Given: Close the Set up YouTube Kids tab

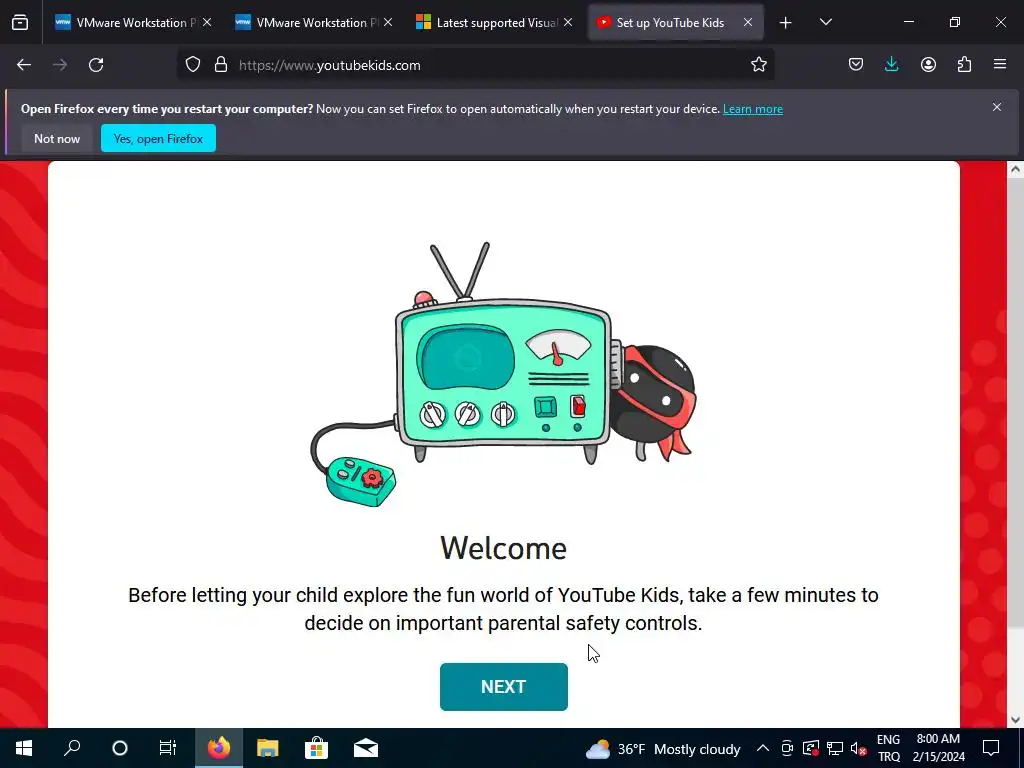Looking at the screenshot, I should (x=748, y=22).
